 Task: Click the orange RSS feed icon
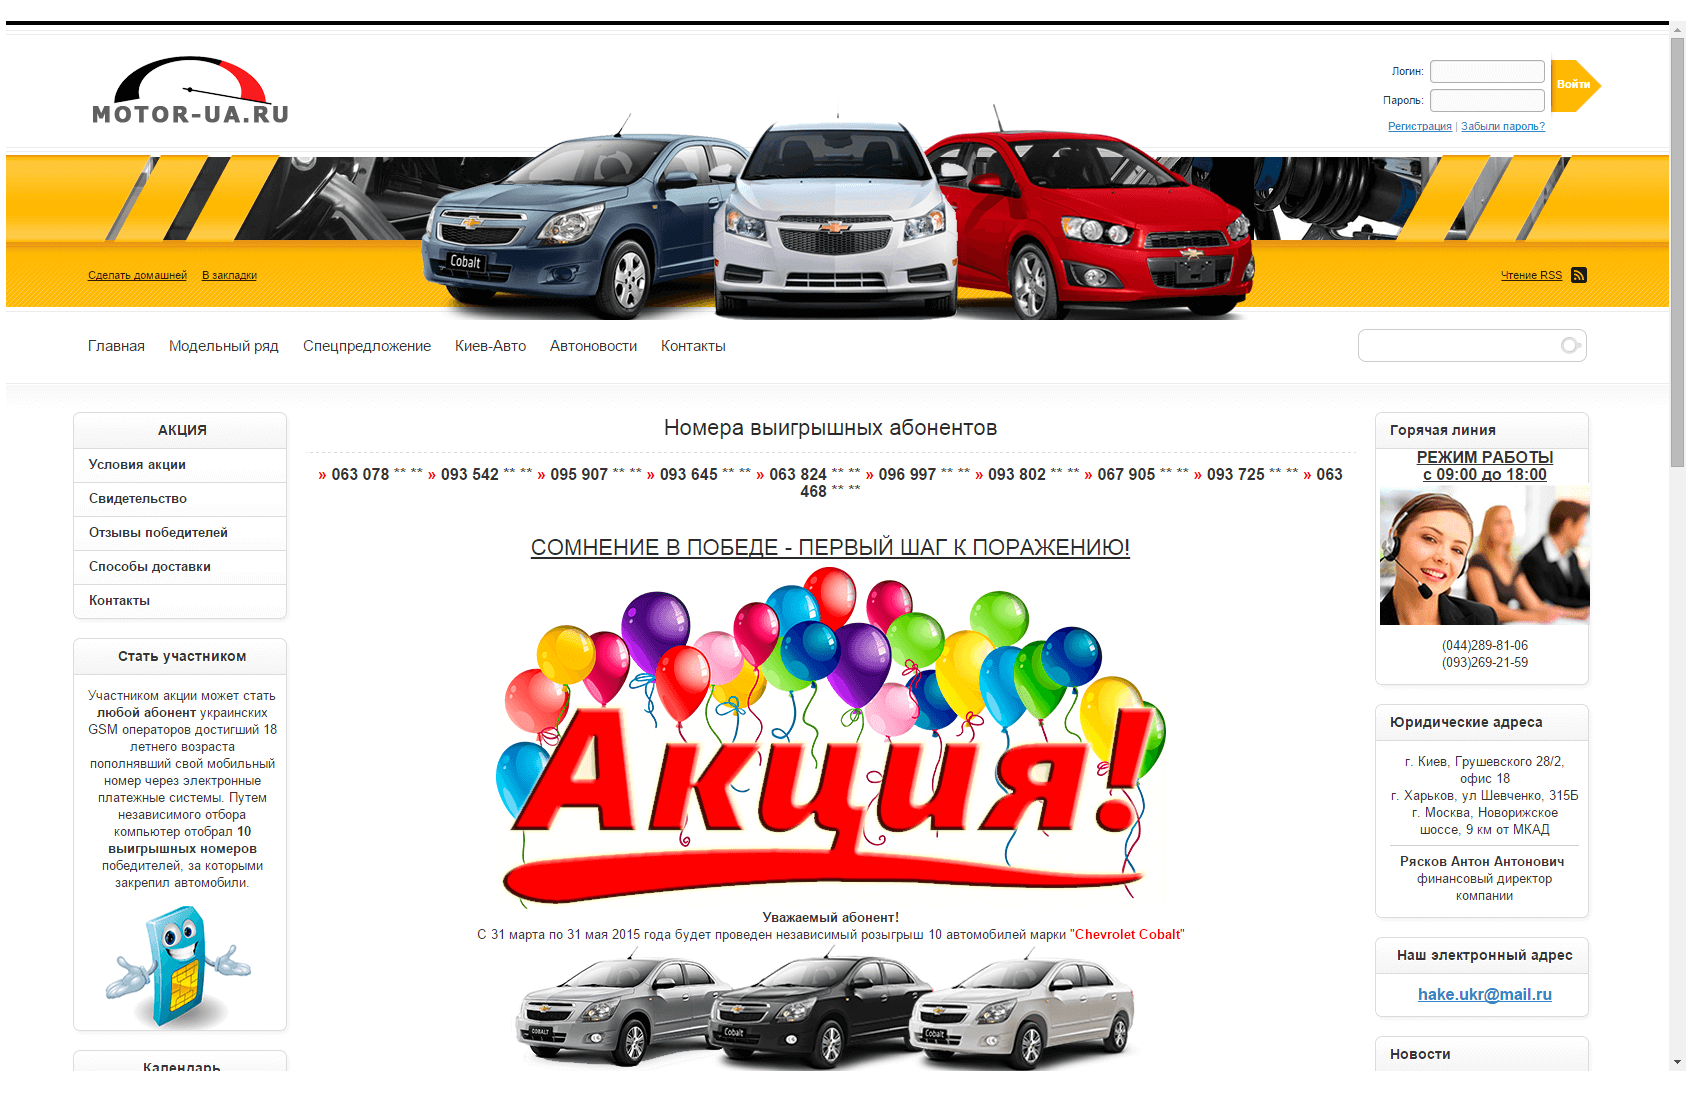click(1579, 275)
